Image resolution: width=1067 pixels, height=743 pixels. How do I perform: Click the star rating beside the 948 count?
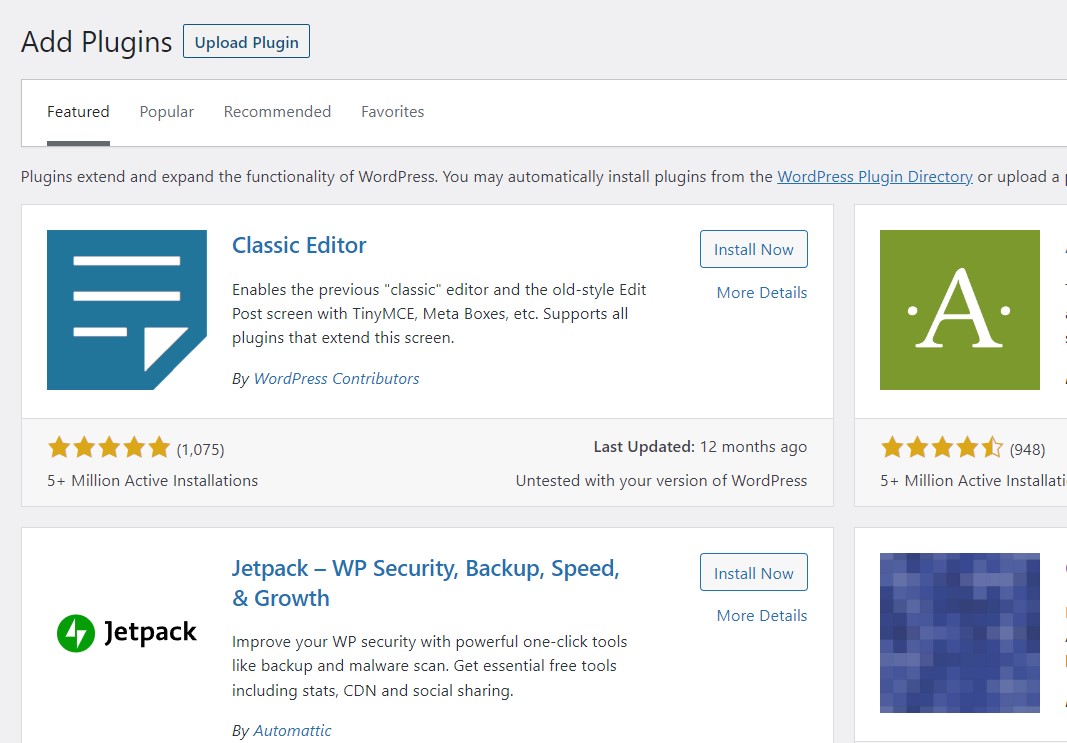click(941, 448)
